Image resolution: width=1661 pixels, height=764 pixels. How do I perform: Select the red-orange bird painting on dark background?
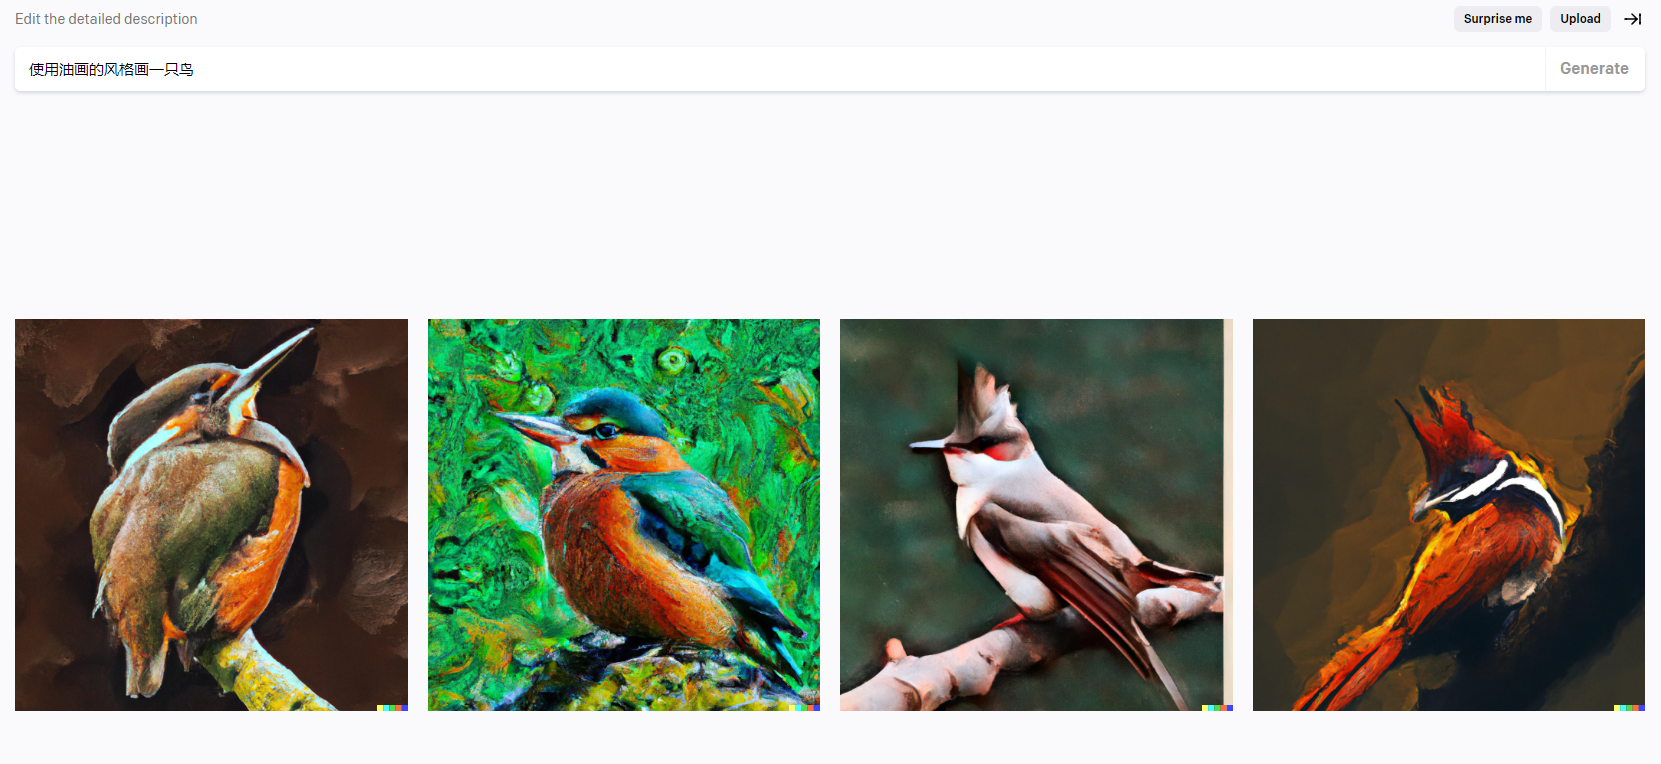click(1449, 515)
